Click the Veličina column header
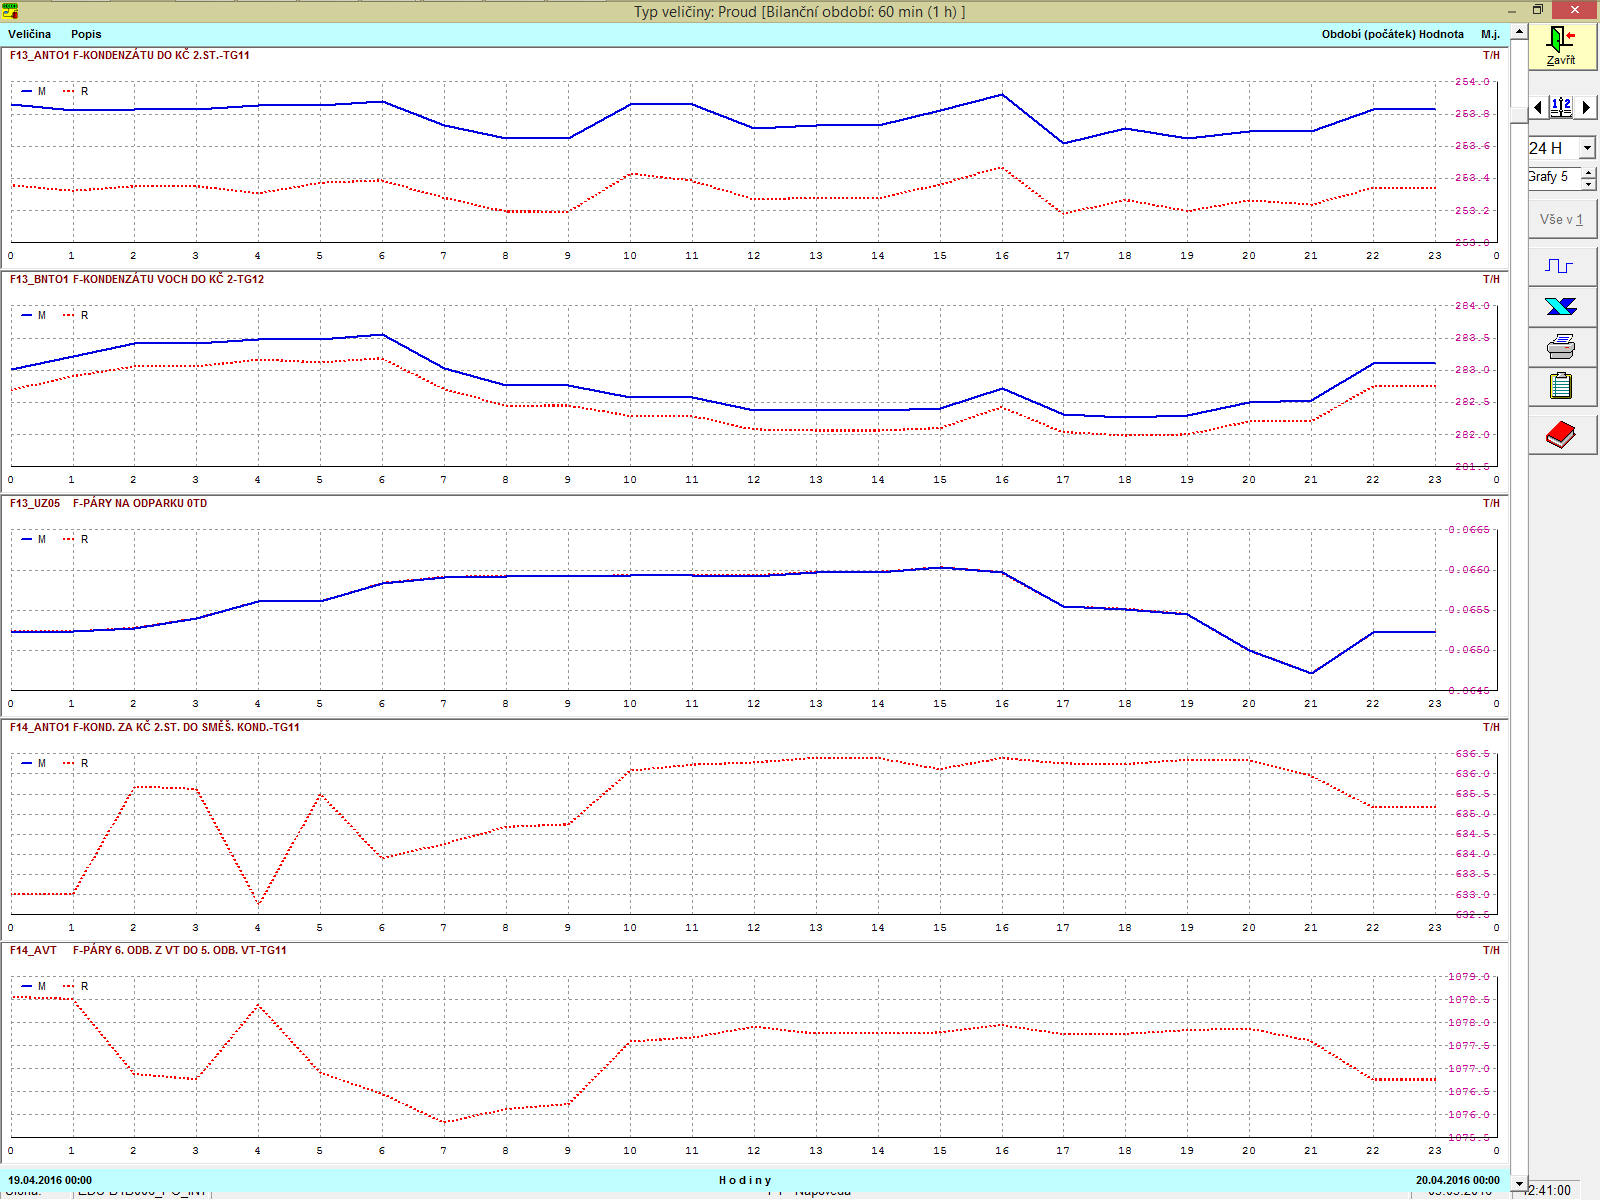Image resolution: width=1600 pixels, height=1200 pixels. [29, 34]
